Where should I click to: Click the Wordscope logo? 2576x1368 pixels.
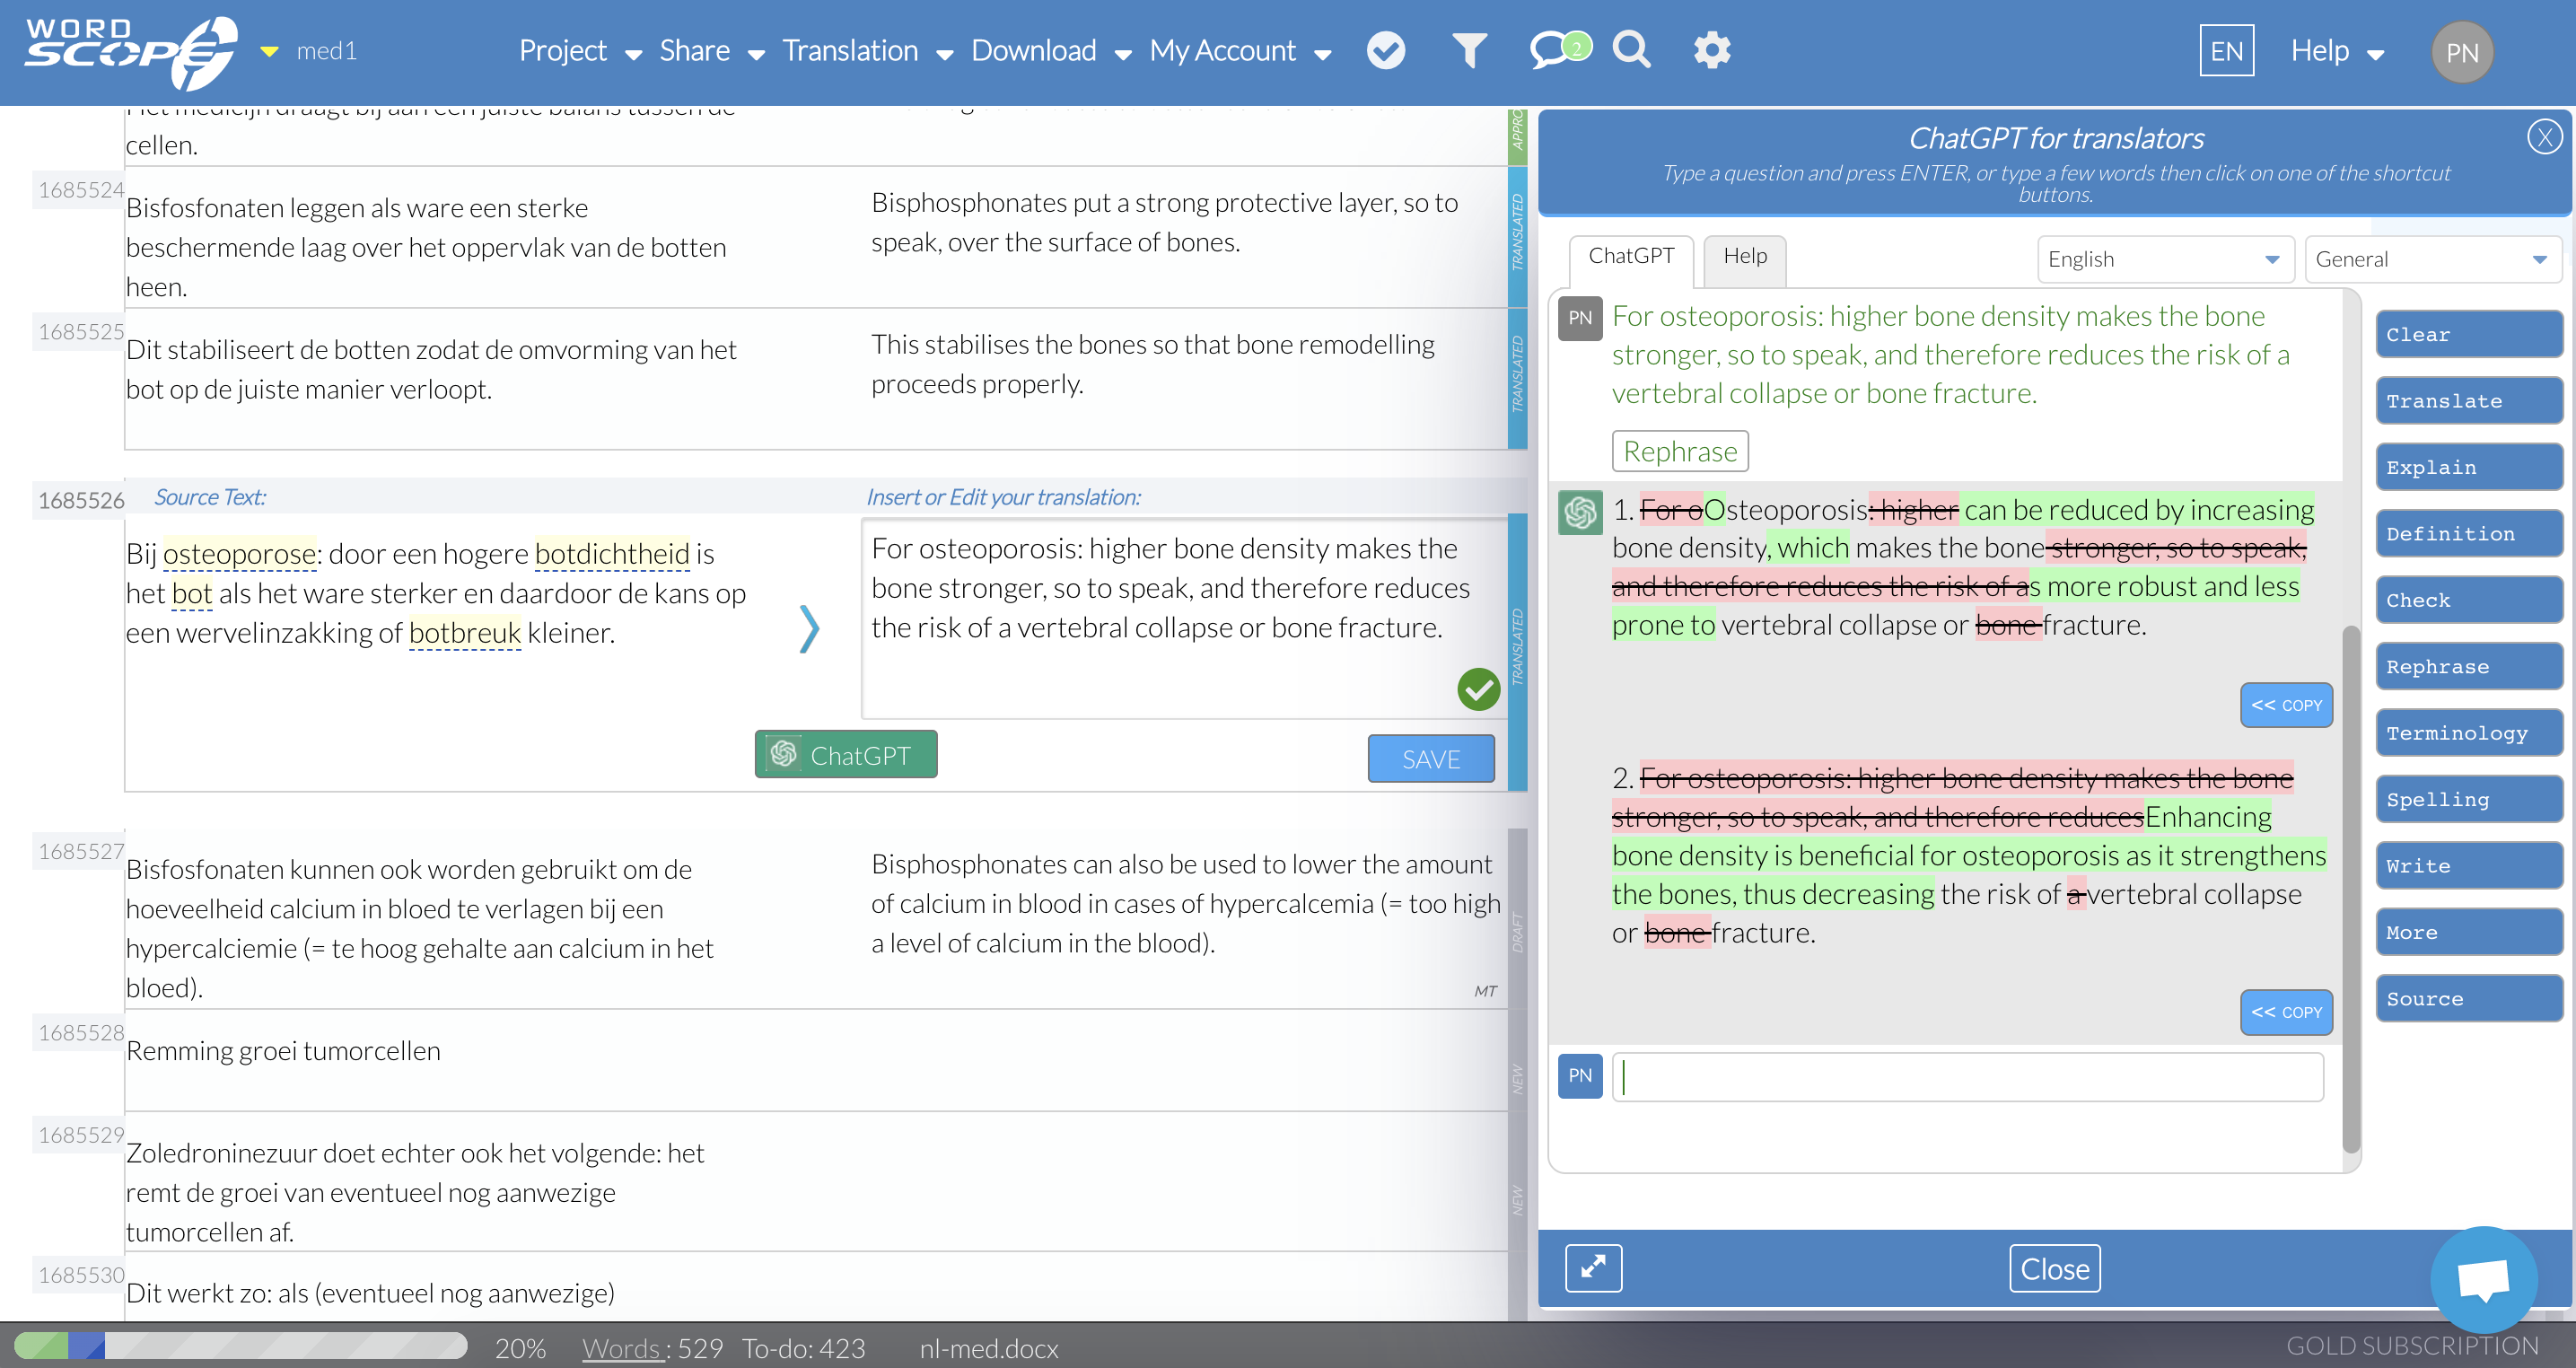click(x=131, y=52)
